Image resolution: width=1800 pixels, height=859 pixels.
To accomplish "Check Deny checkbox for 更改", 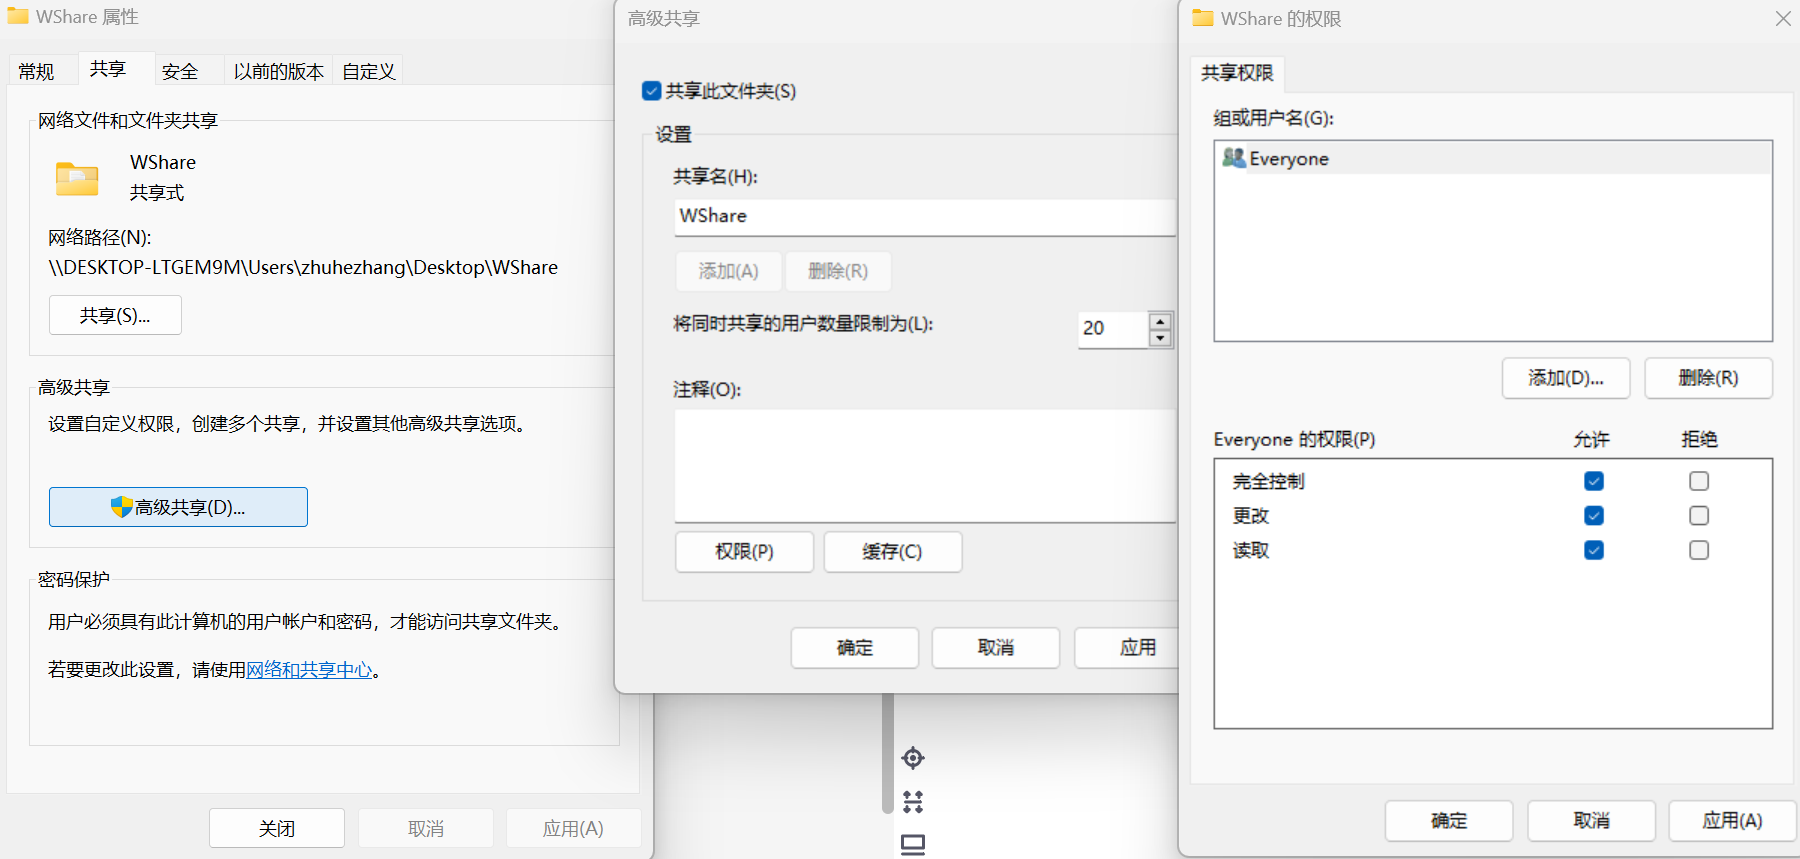I will (x=1699, y=515).
